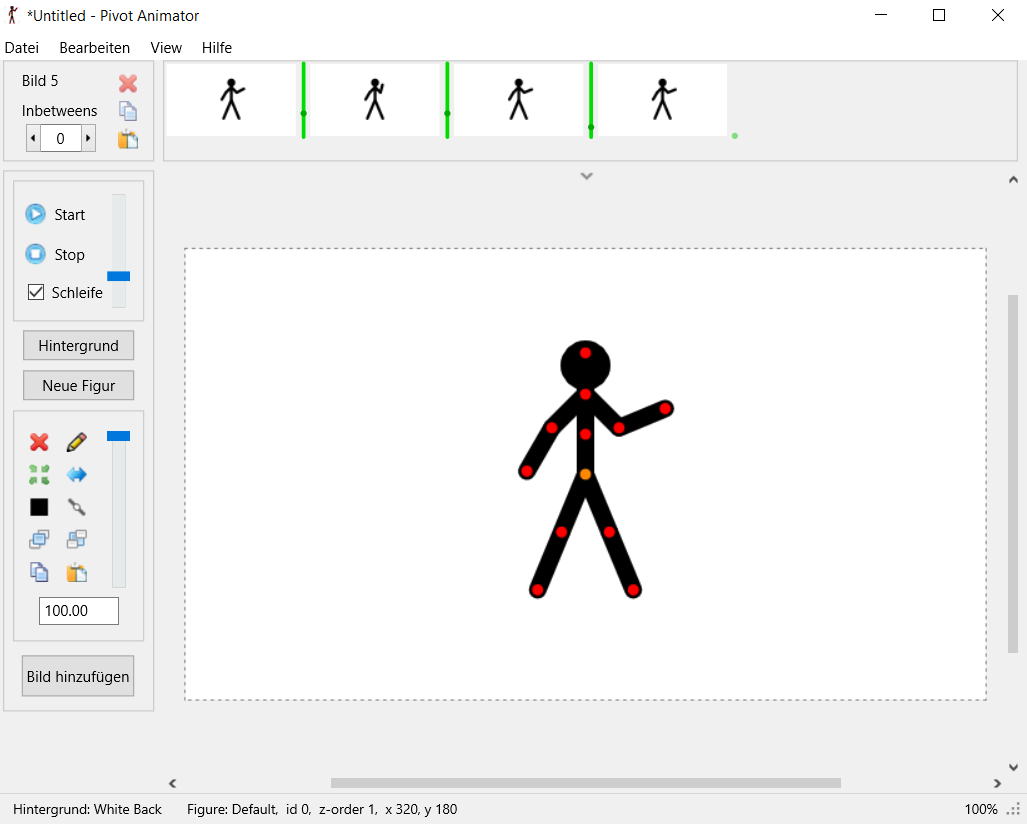Uncheck the Schleife loop checkbox
The width and height of the screenshot is (1027, 824).
click(x=36, y=292)
